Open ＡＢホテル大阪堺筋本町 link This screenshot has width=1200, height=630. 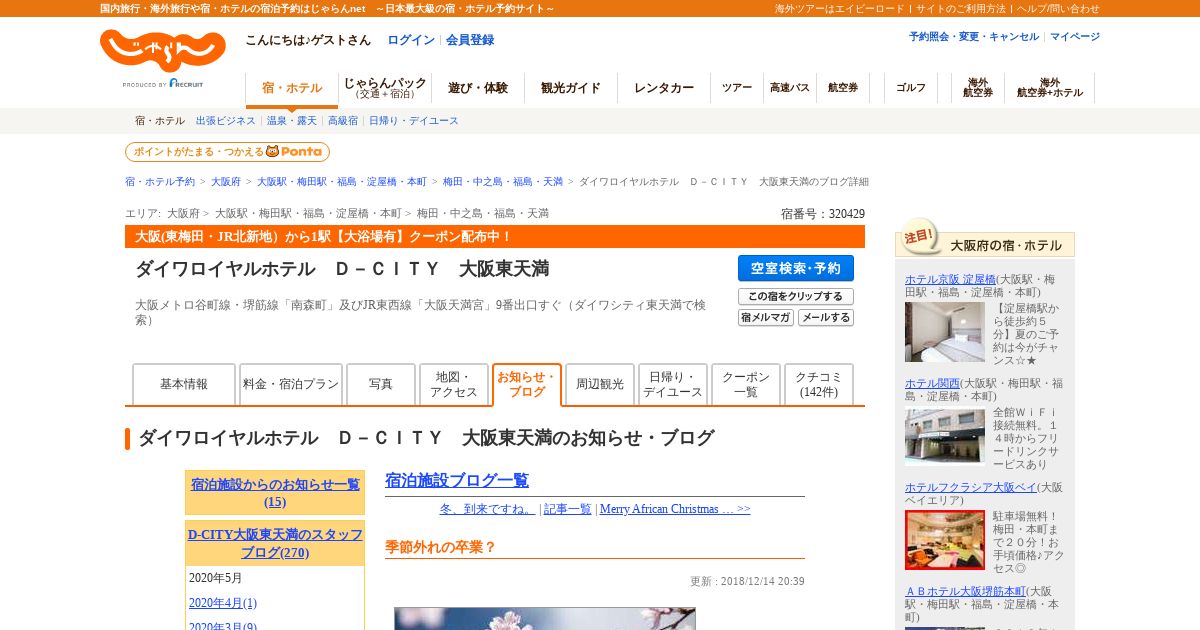(x=964, y=591)
